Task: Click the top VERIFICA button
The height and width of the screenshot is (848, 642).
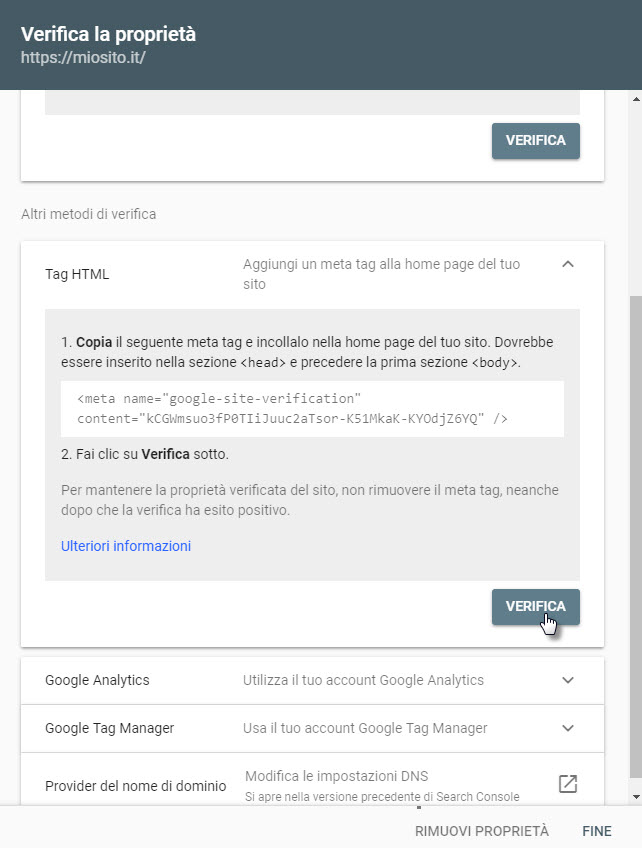Action: 535,141
